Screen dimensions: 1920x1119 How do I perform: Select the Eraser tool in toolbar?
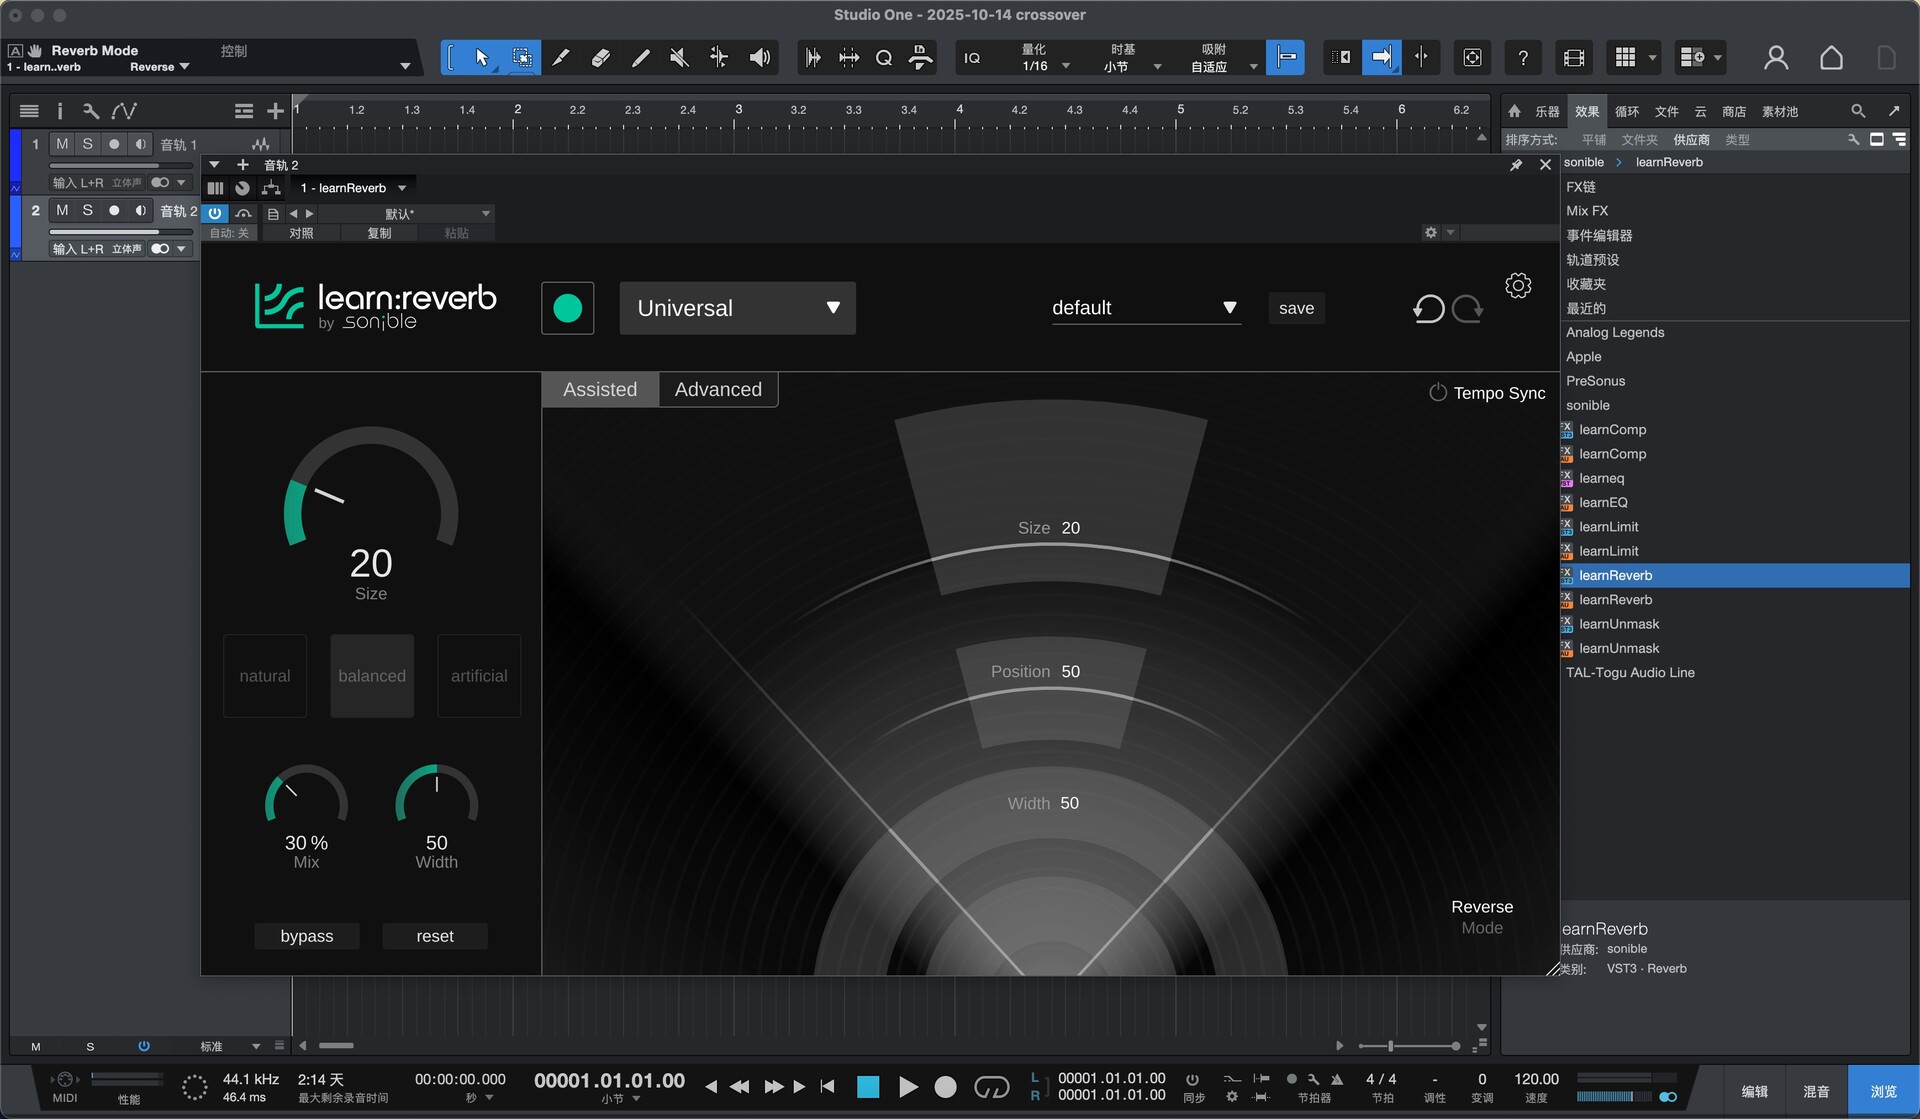click(600, 58)
